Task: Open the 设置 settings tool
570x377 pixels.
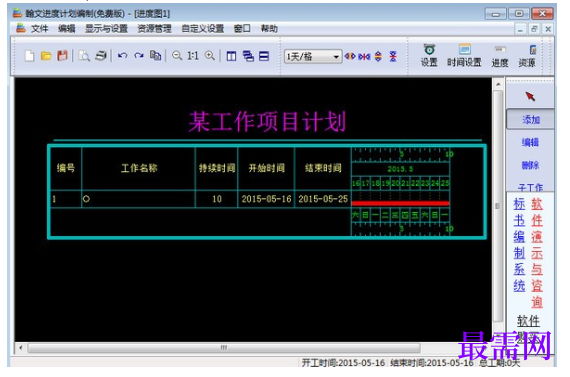Action: click(429, 56)
